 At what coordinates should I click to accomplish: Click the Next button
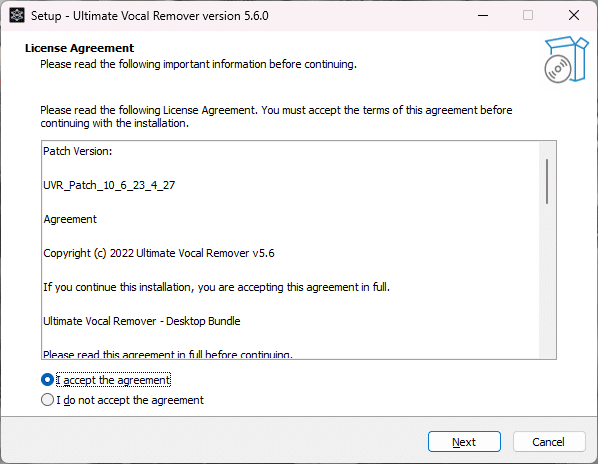[x=464, y=442]
